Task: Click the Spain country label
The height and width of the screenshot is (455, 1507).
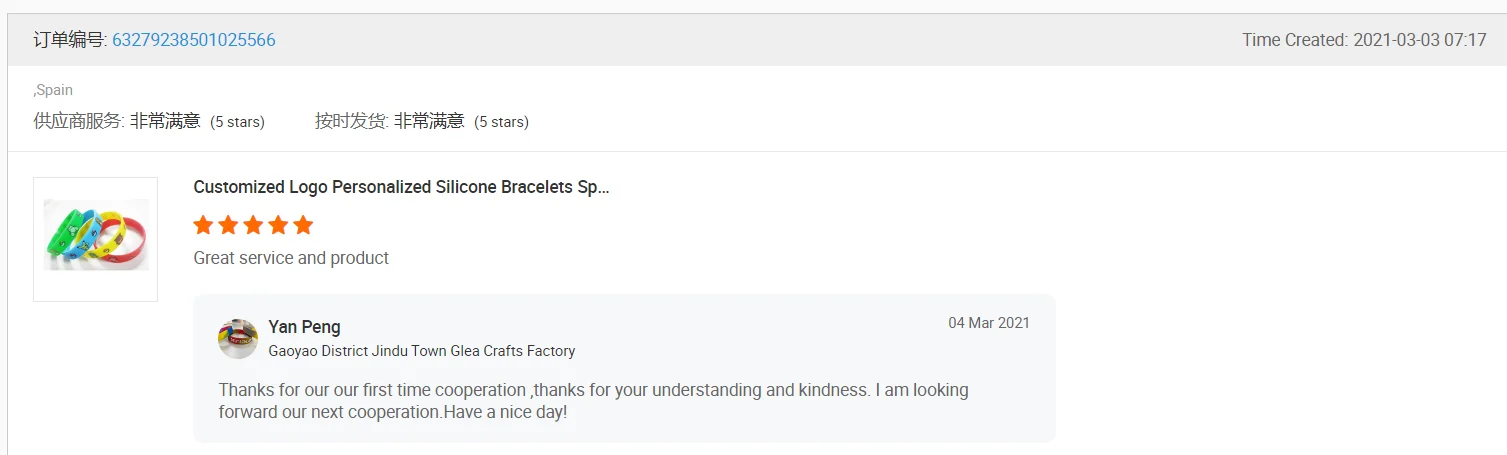Action: [x=54, y=90]
